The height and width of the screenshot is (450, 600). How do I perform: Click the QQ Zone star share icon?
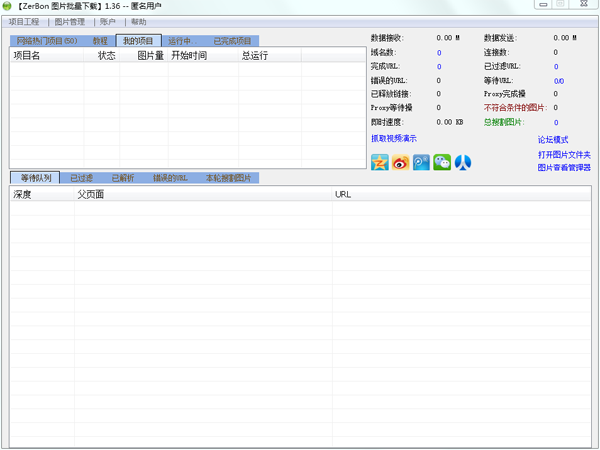(379, 162)
